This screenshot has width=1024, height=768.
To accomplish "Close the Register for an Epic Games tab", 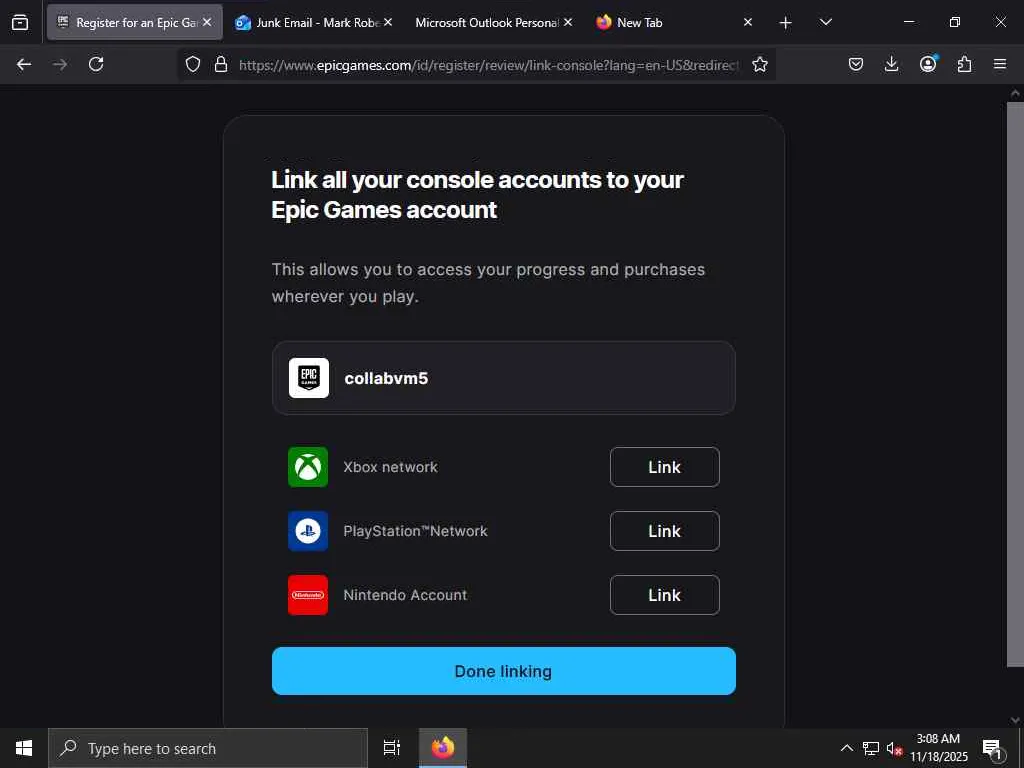I will 207,22.
